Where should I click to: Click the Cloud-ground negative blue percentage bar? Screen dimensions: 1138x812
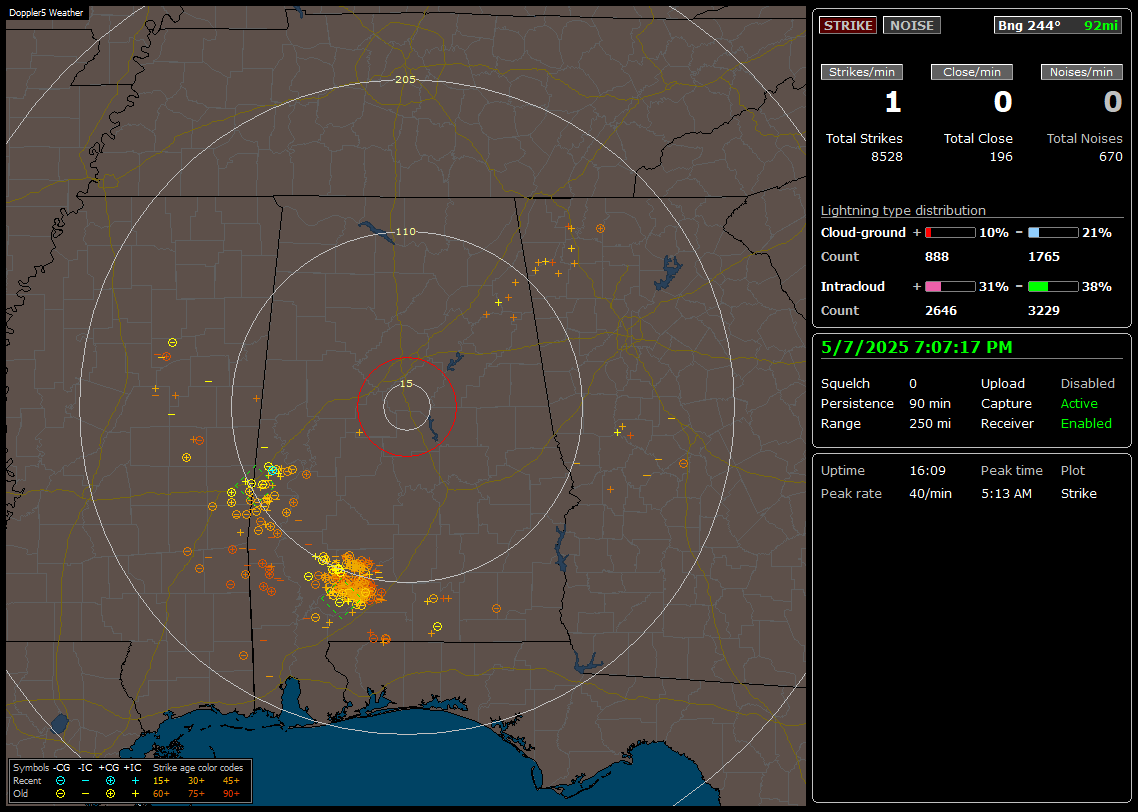(x=1053, y=233)
